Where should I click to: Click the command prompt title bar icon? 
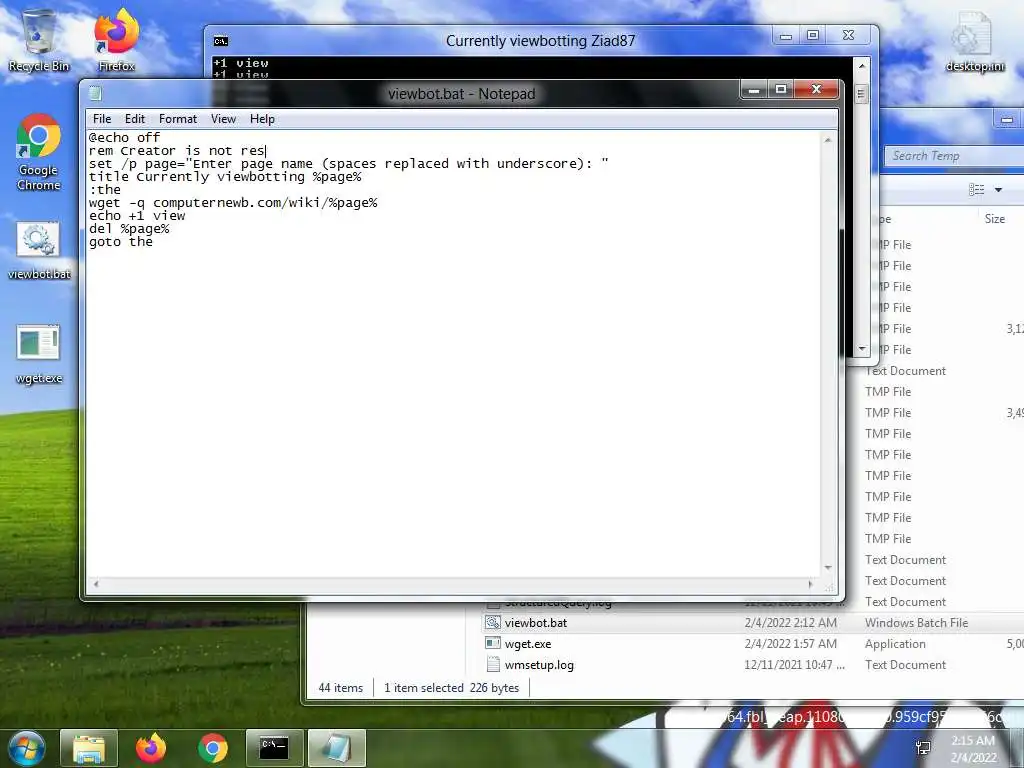click(x=221, y=41)
